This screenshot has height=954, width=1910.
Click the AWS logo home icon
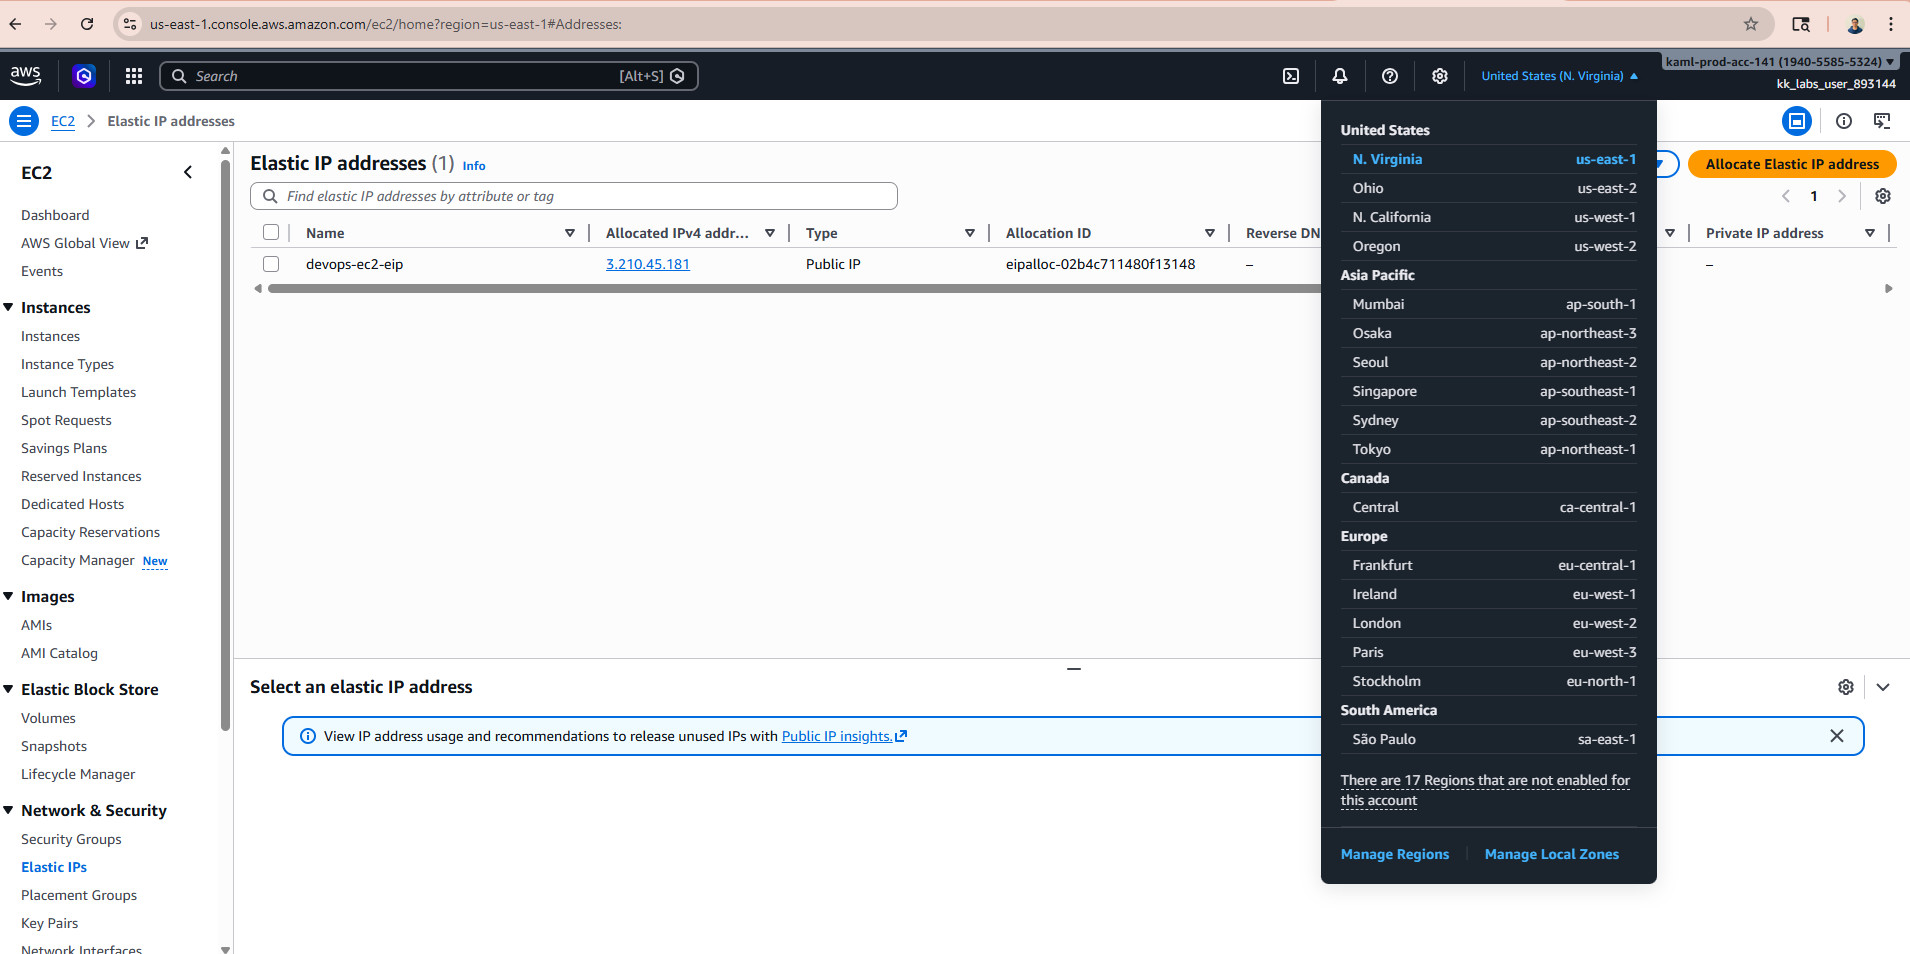click(26, 75)
